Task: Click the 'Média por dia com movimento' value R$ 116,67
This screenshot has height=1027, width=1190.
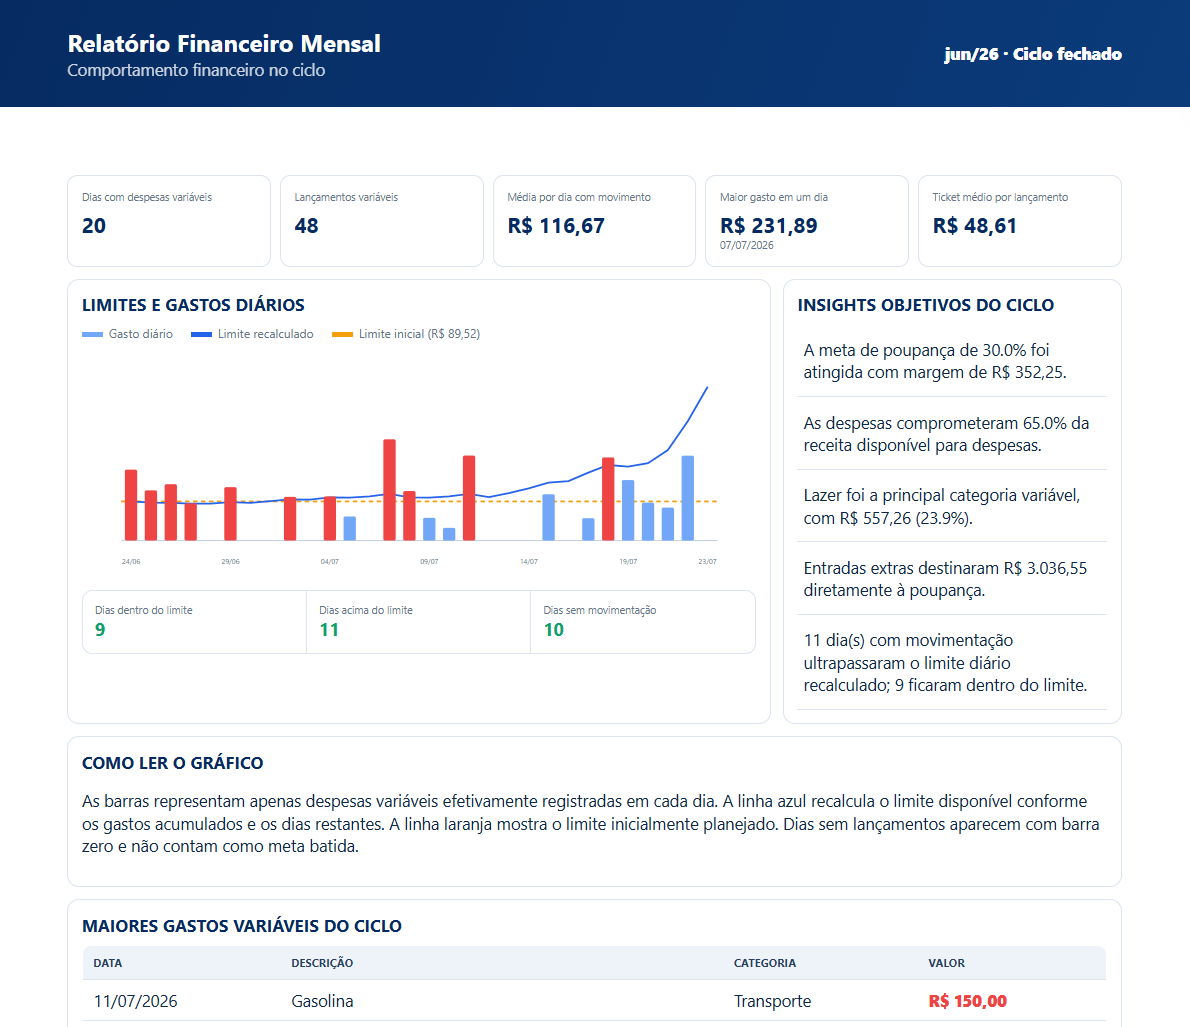Action: click(x=556, y=225)
